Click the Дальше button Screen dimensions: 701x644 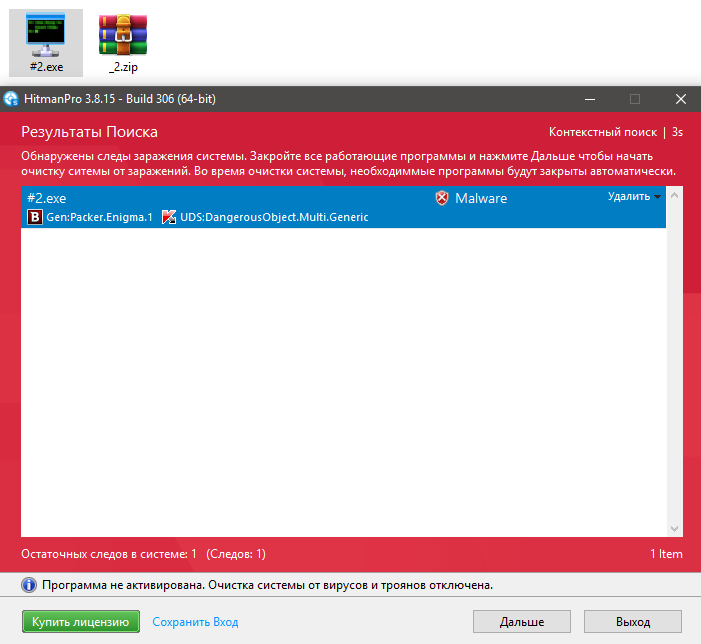point(522,622)
